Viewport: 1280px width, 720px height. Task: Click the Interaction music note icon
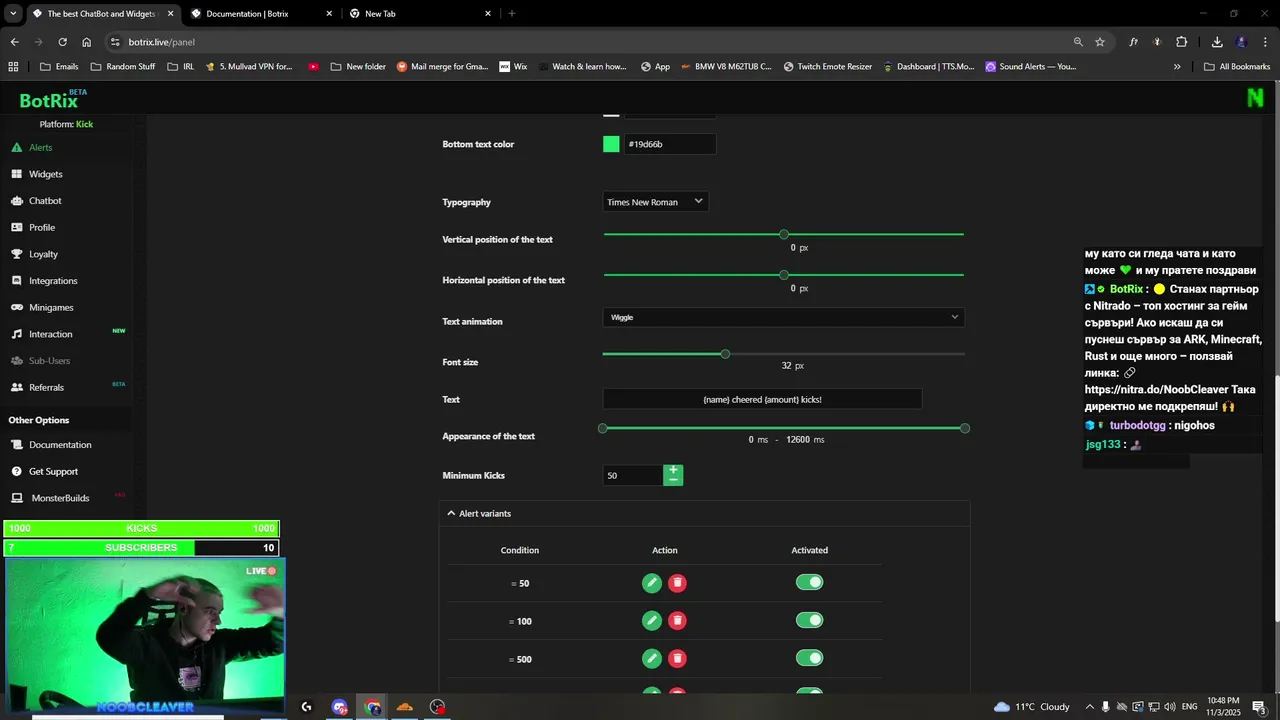[x=17, y=334]
